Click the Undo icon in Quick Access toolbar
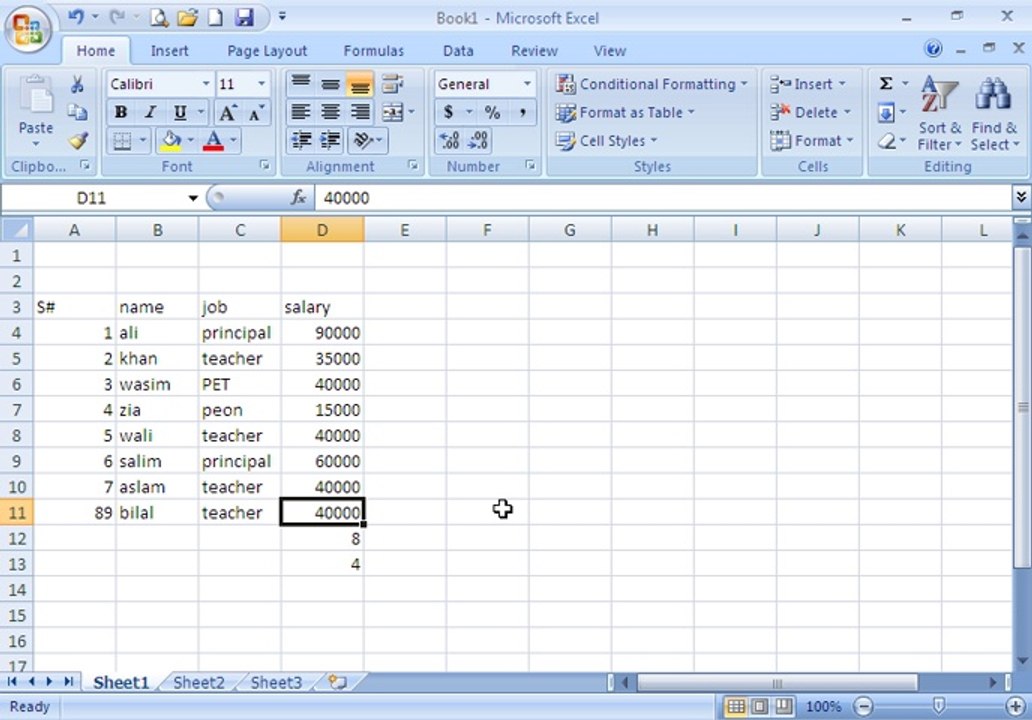1032x720 pixels. tap(75, 17)
